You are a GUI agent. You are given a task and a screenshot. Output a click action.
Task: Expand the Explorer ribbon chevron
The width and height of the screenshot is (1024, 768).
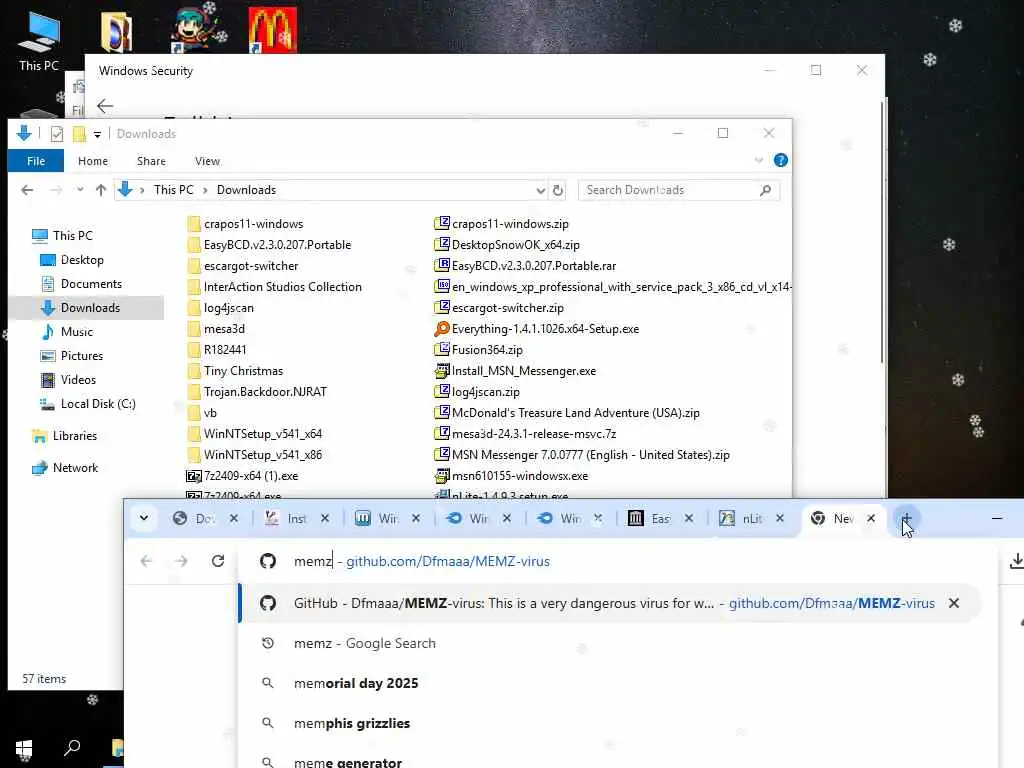pos(758,161)
